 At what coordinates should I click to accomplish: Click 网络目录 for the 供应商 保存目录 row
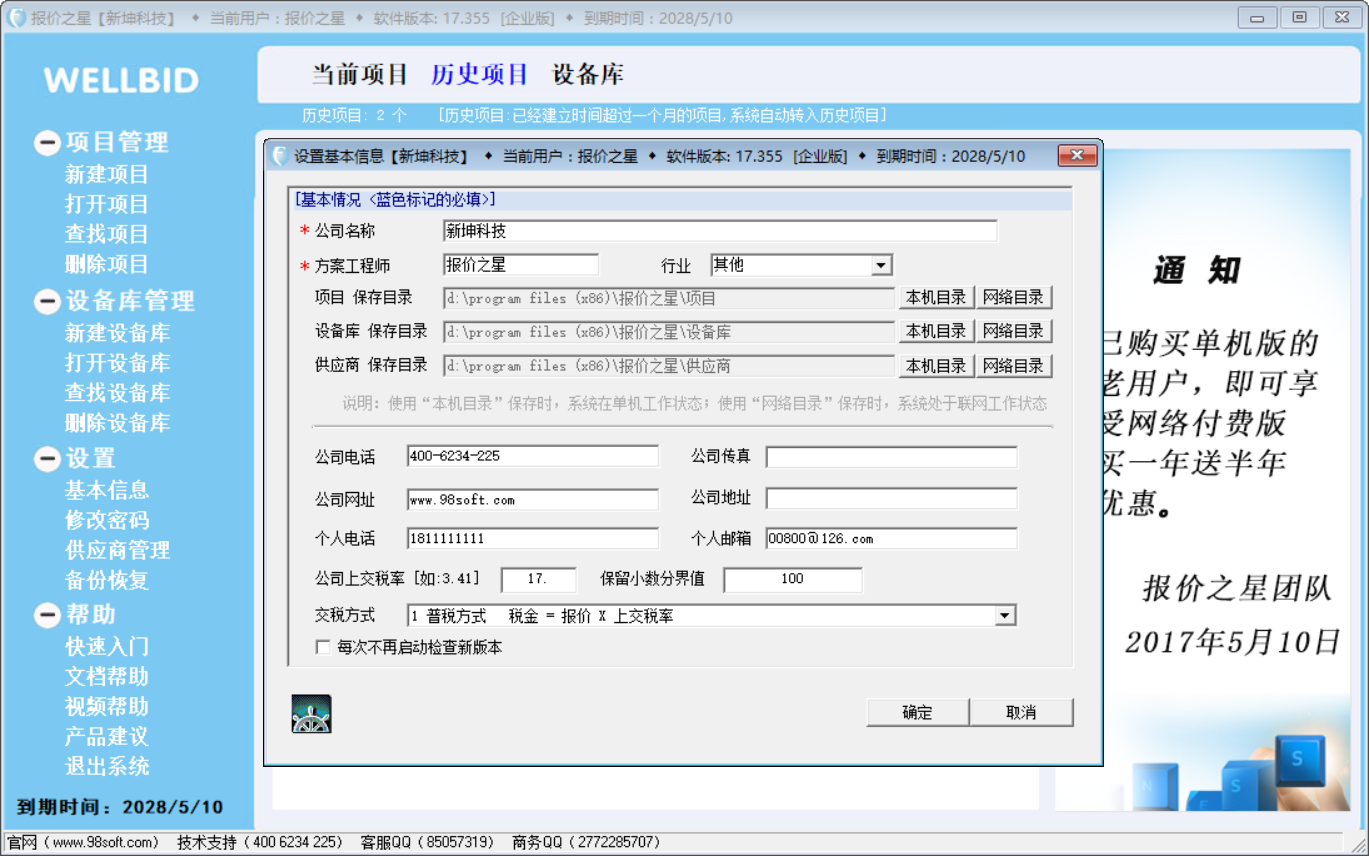[x=1014, y=366]
